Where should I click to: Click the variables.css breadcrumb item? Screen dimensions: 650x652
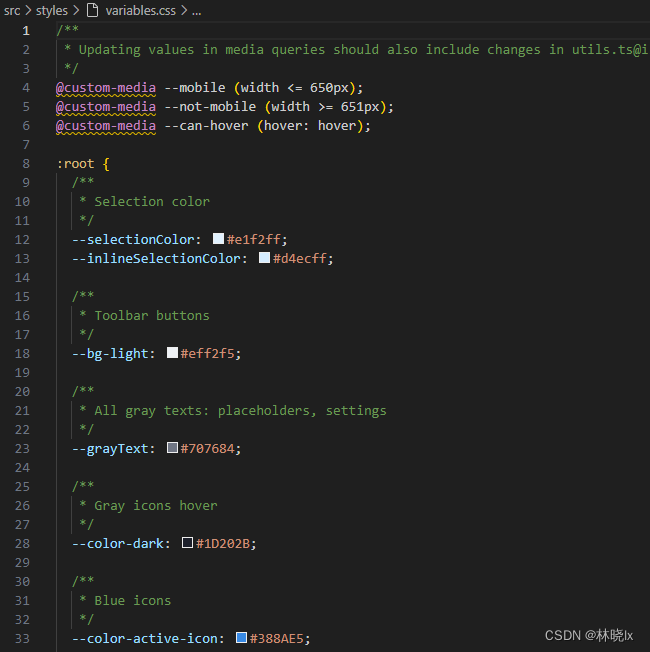click(x=140, y=10)
